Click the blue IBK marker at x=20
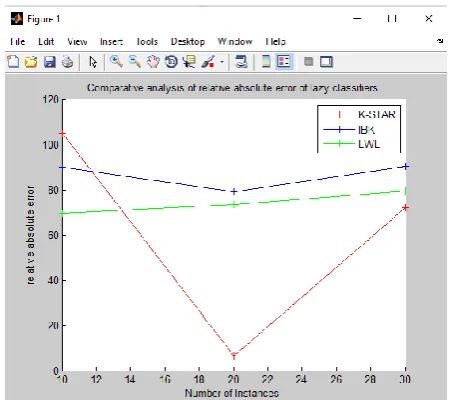The width and height of the screenshot is (449, 400). click(x=234, y=191)
